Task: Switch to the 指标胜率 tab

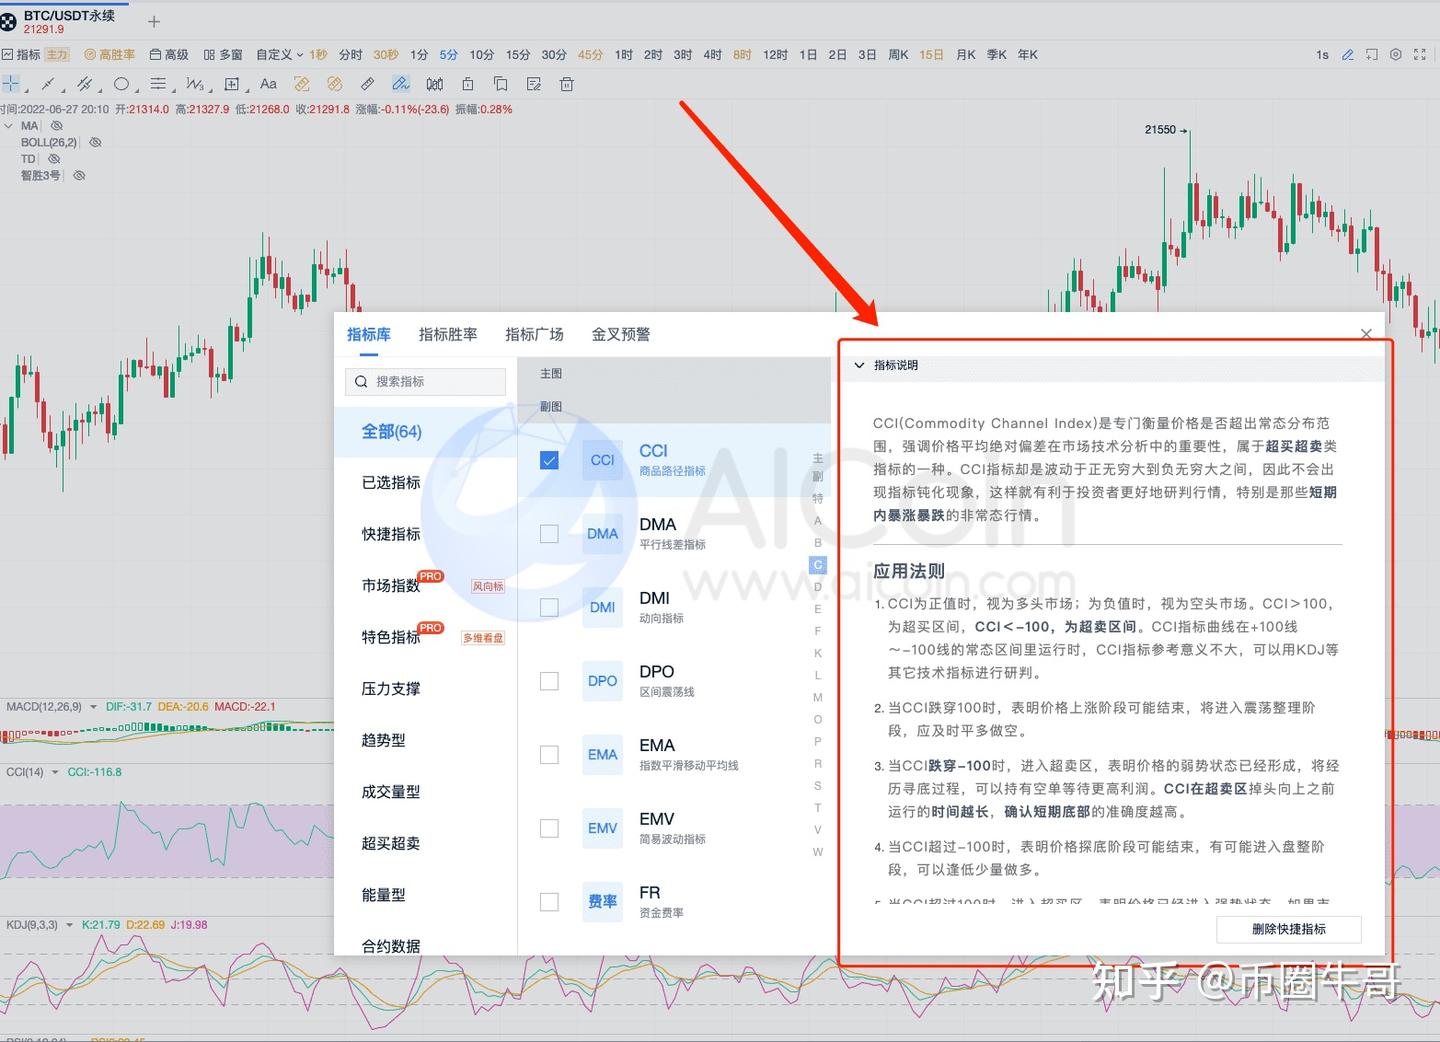Action: click(x=448, y=334)
